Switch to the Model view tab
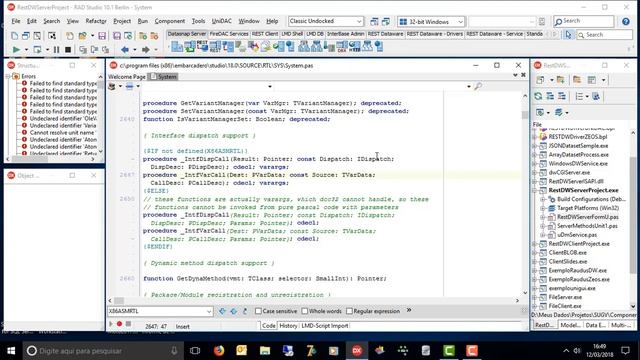This screenshot has height=360, width=640. coord(570,325)
